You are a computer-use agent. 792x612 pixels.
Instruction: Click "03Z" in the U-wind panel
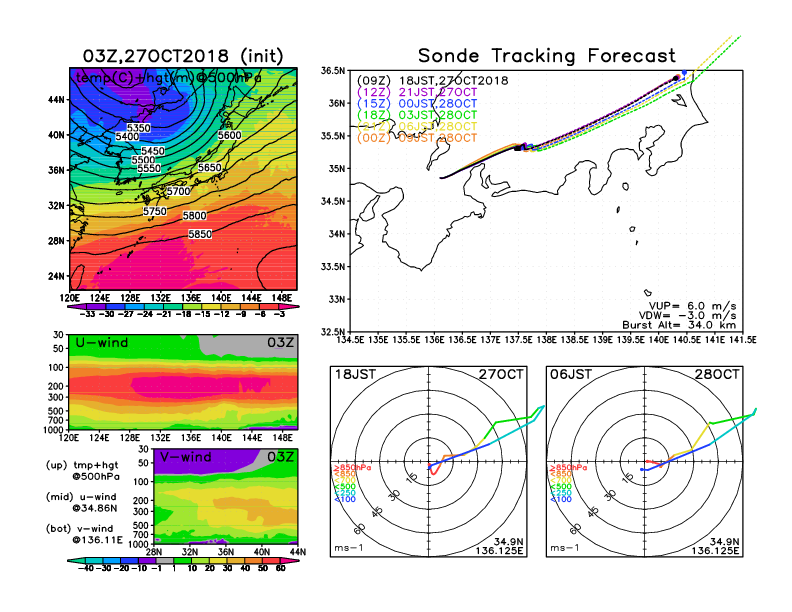coord(280,343)
